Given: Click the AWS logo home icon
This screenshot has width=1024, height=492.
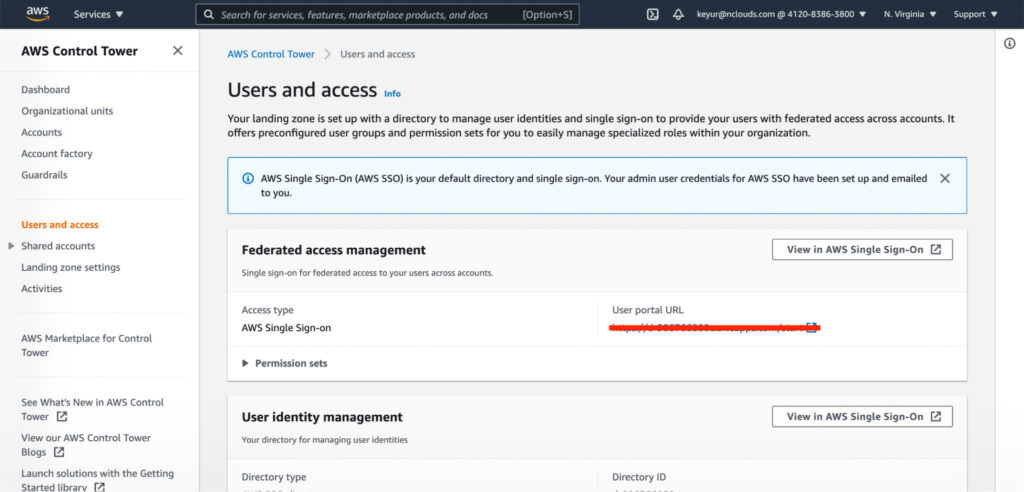Looking at the screenshot, I should click(x=38, y=14).
